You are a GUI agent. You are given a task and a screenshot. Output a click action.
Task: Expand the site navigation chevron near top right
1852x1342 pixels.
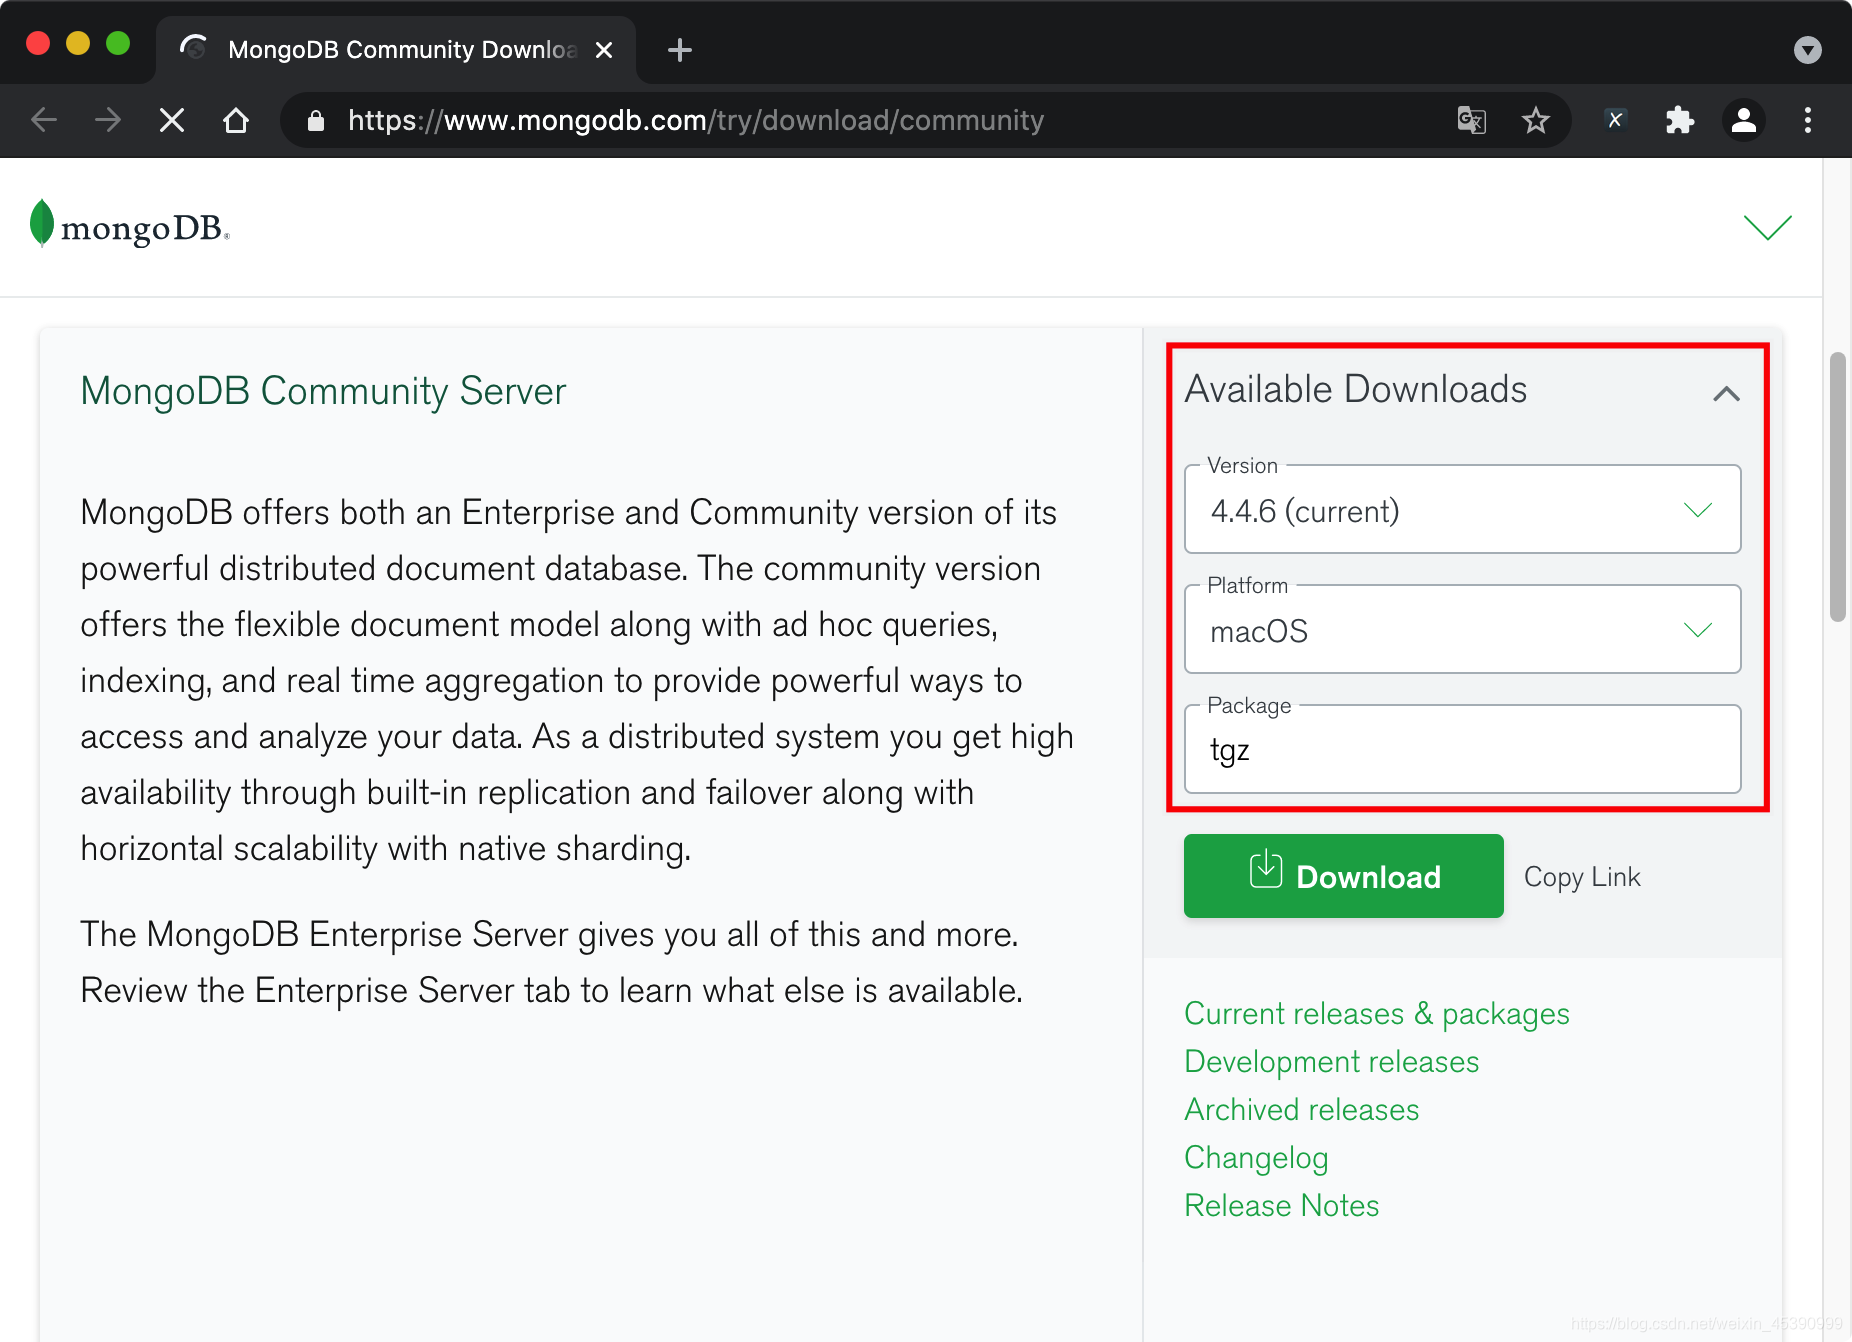point(1767,226)
